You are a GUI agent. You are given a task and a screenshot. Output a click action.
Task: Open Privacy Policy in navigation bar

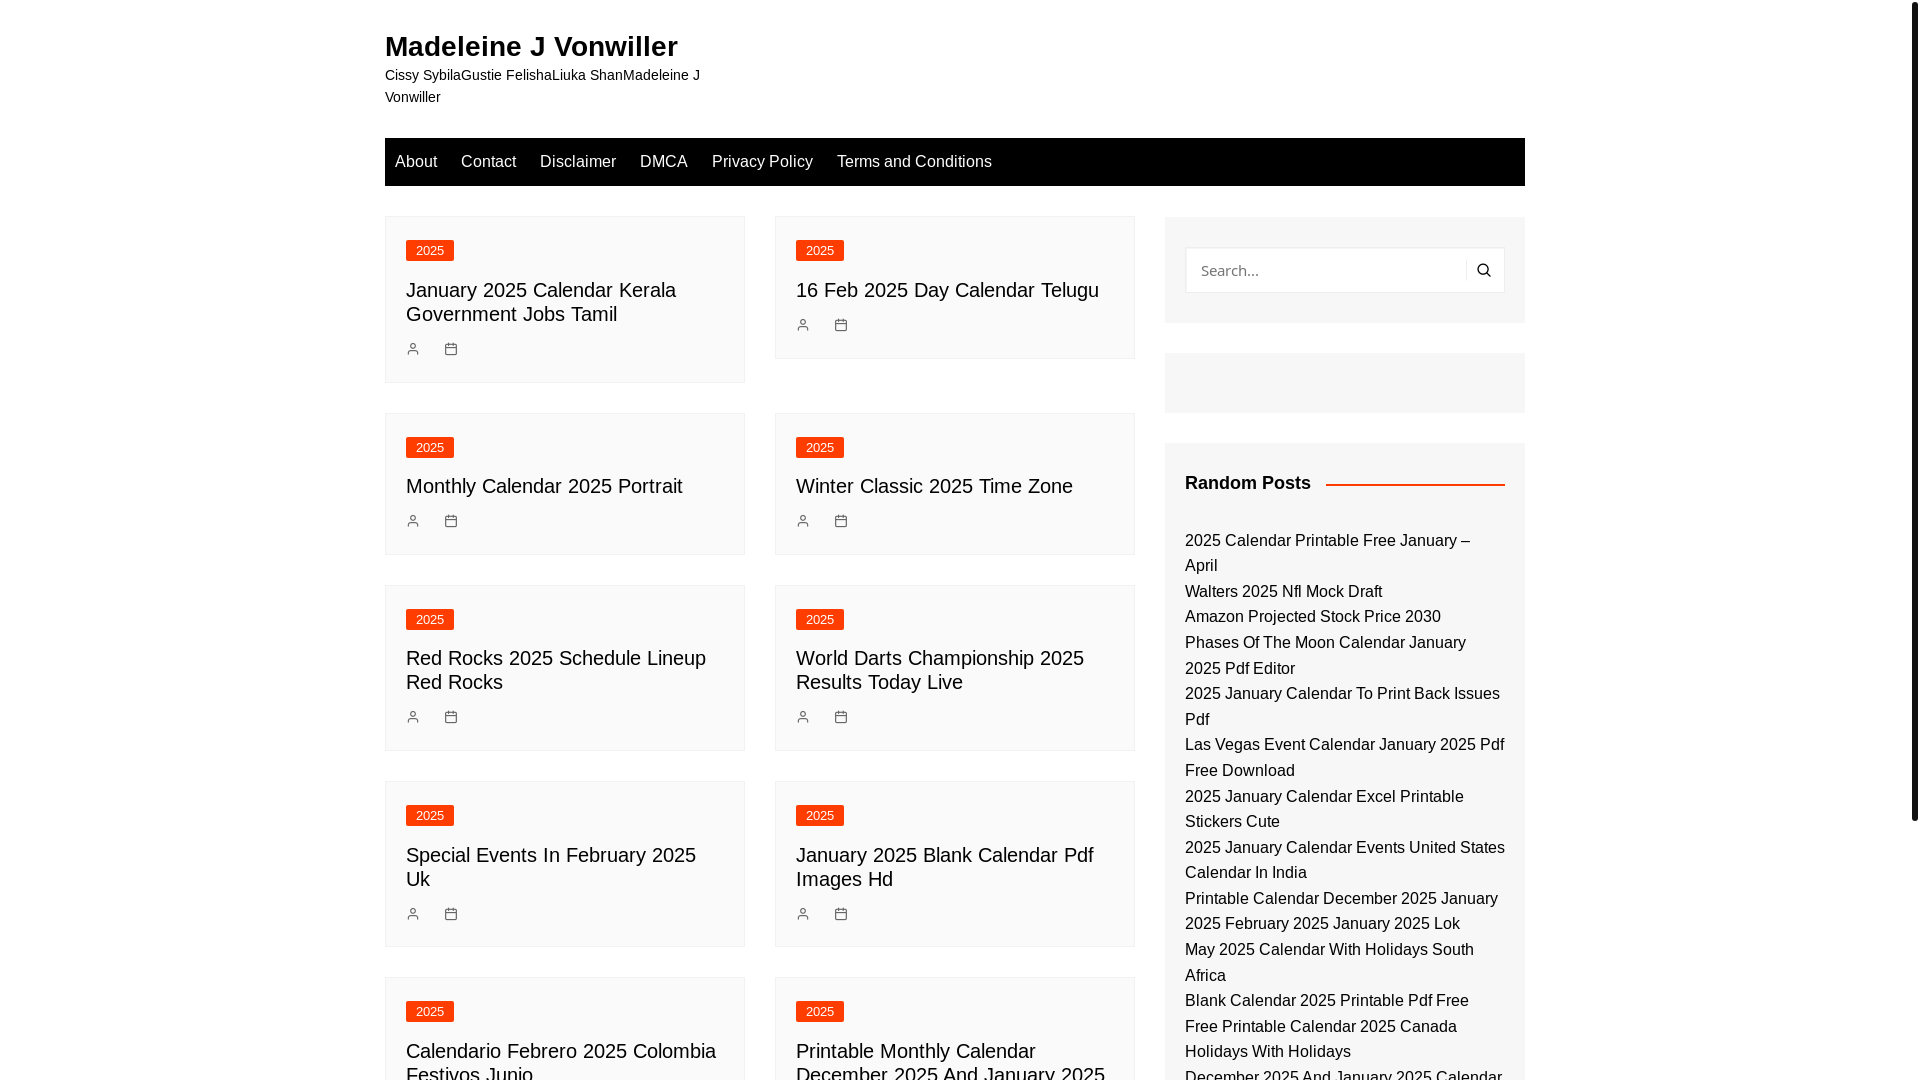coord(762,162)
